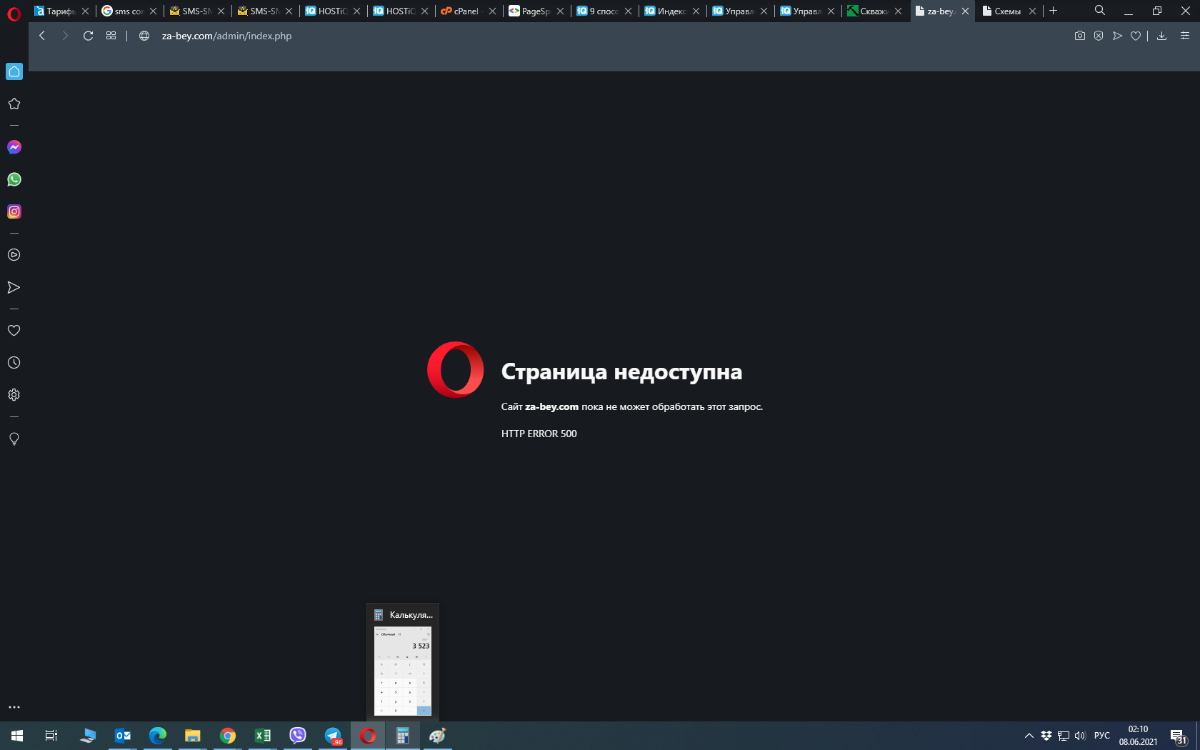Open bookmarks heart in the sidebar

(x=14, y=331)
